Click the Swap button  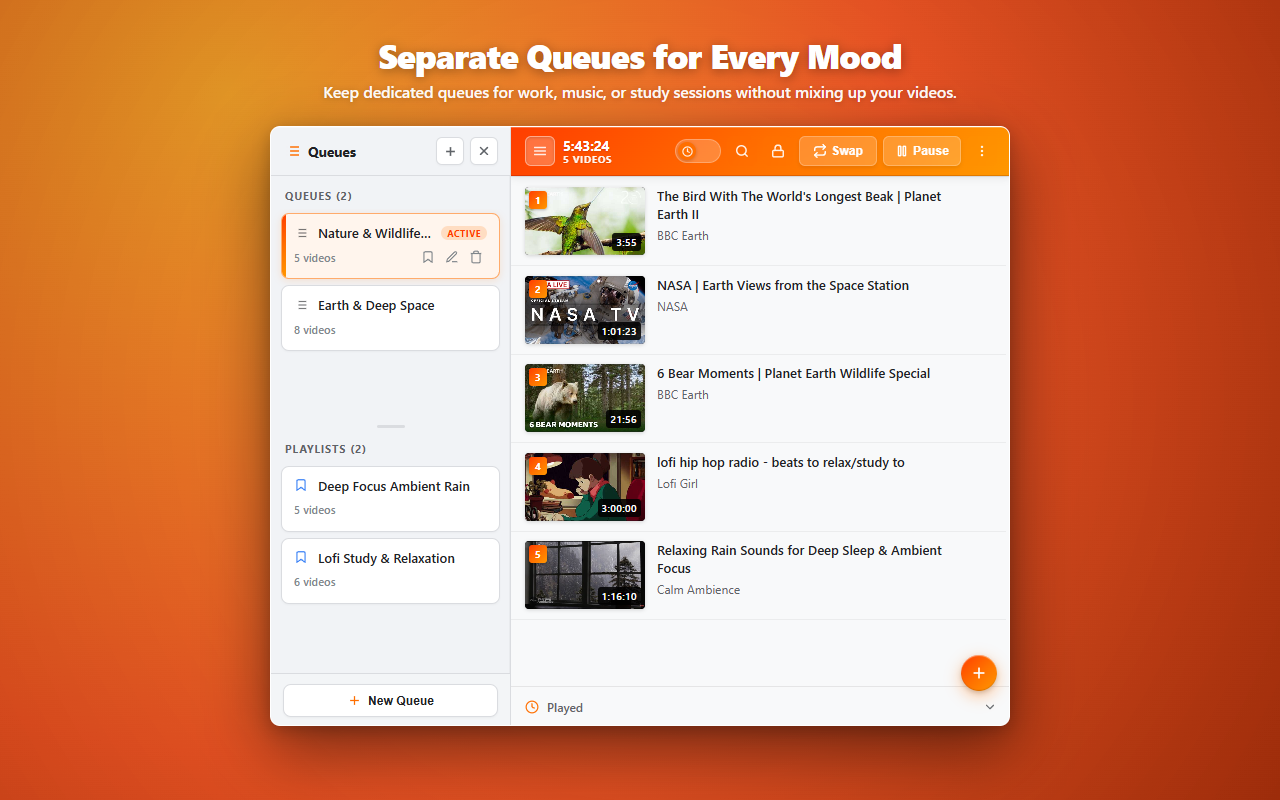click(838, 151)
